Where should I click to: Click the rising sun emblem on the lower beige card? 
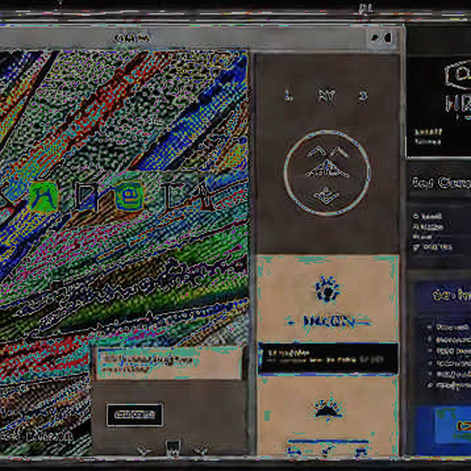pos(328,408)
